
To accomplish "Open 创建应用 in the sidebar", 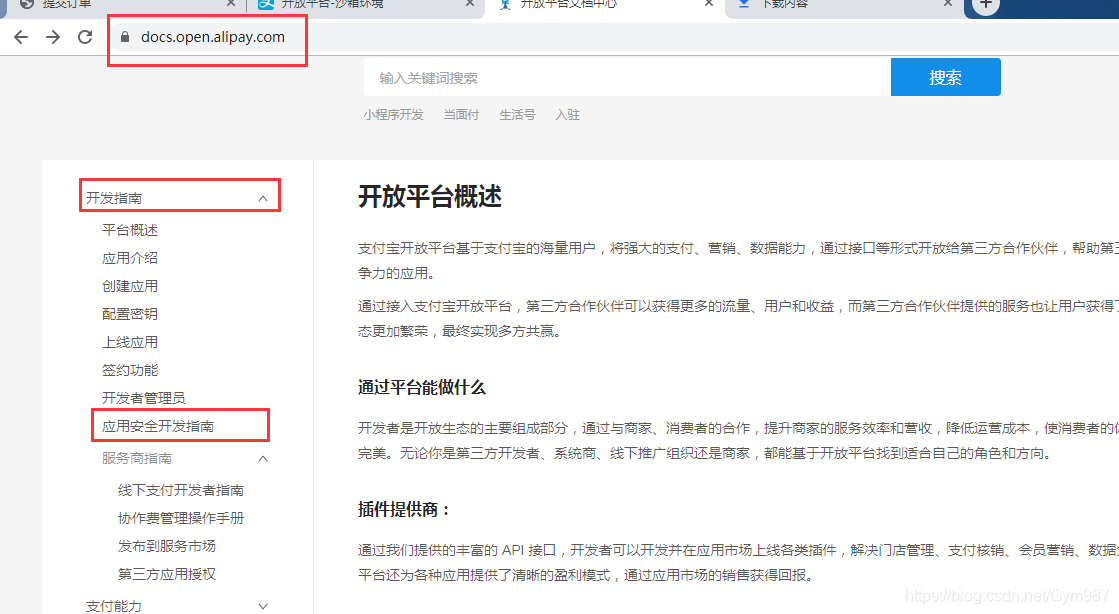I will tap(130, 286).
